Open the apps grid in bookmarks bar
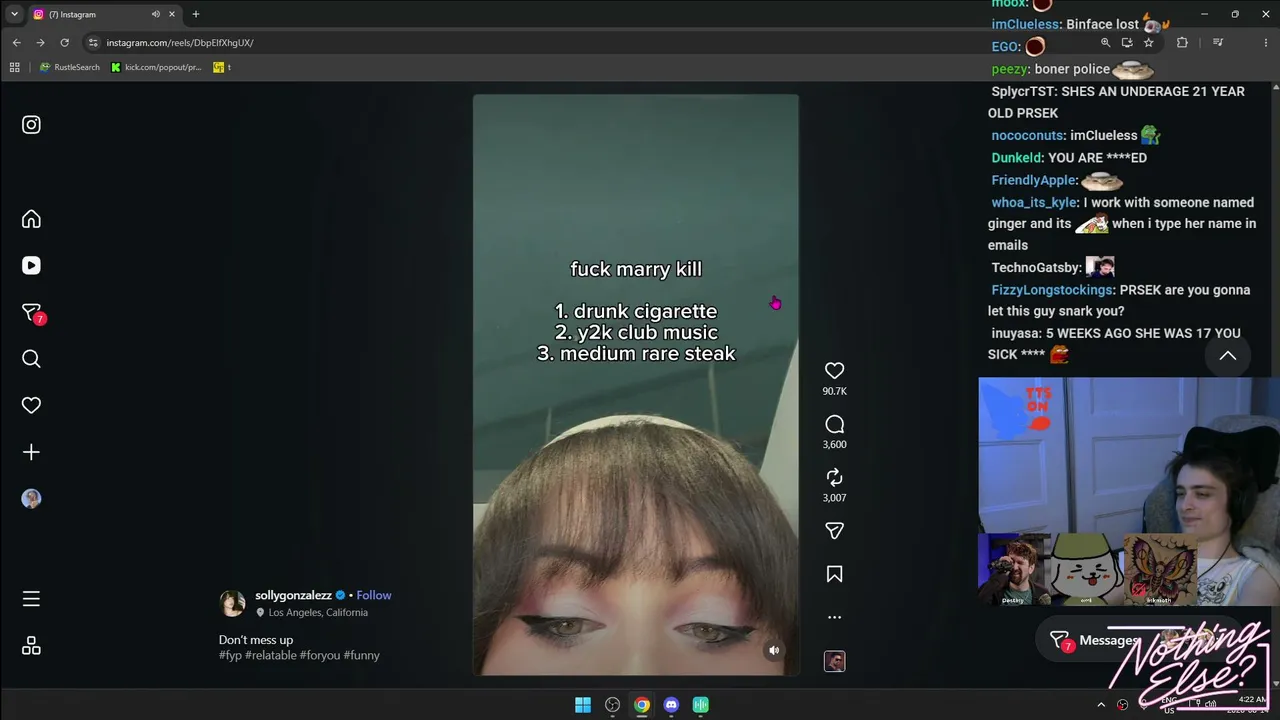Image resolution: width=1280 pixels, height=720 pixels. pos(14,67)
